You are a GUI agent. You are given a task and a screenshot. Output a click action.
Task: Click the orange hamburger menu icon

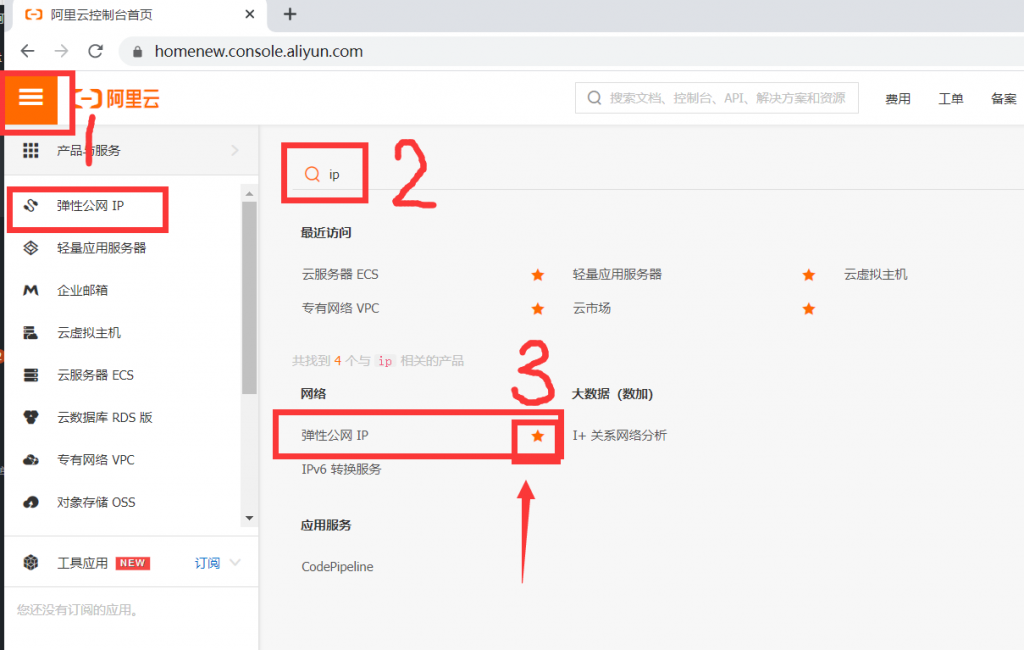coord(31,97)
